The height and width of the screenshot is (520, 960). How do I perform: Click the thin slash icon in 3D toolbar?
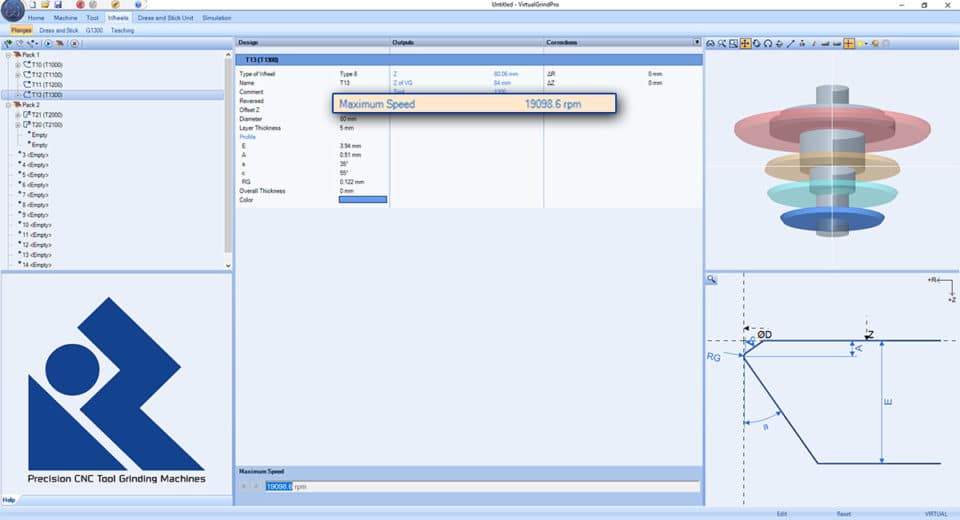click(814, 43)
